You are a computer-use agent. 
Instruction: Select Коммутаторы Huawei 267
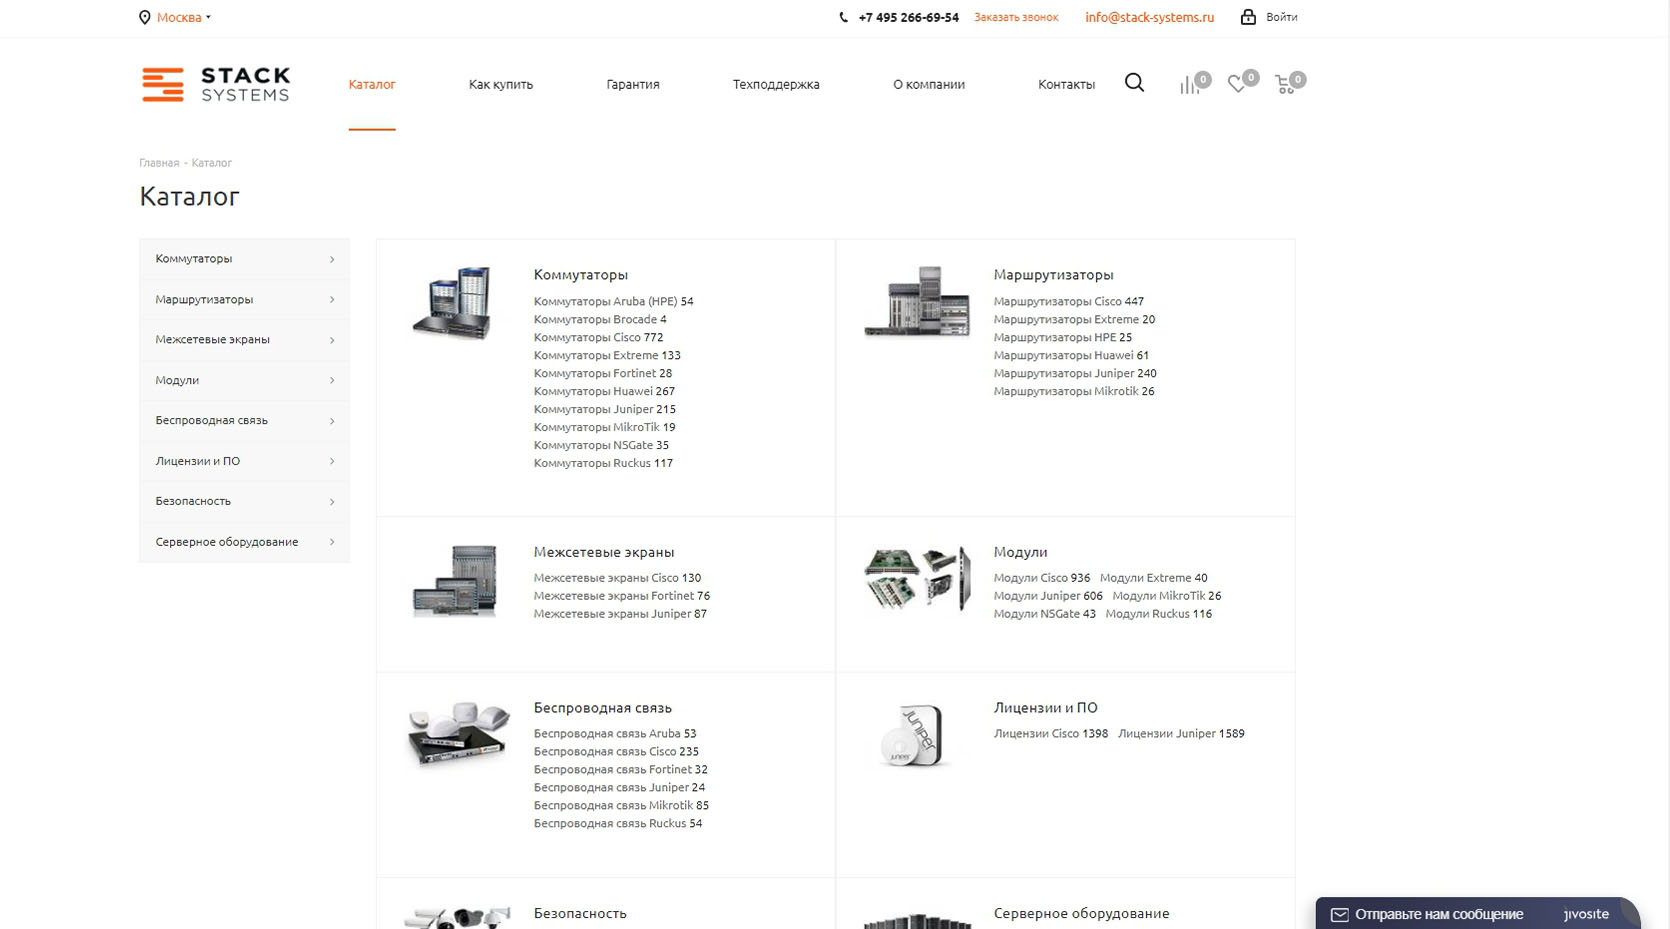pos(604,391)
